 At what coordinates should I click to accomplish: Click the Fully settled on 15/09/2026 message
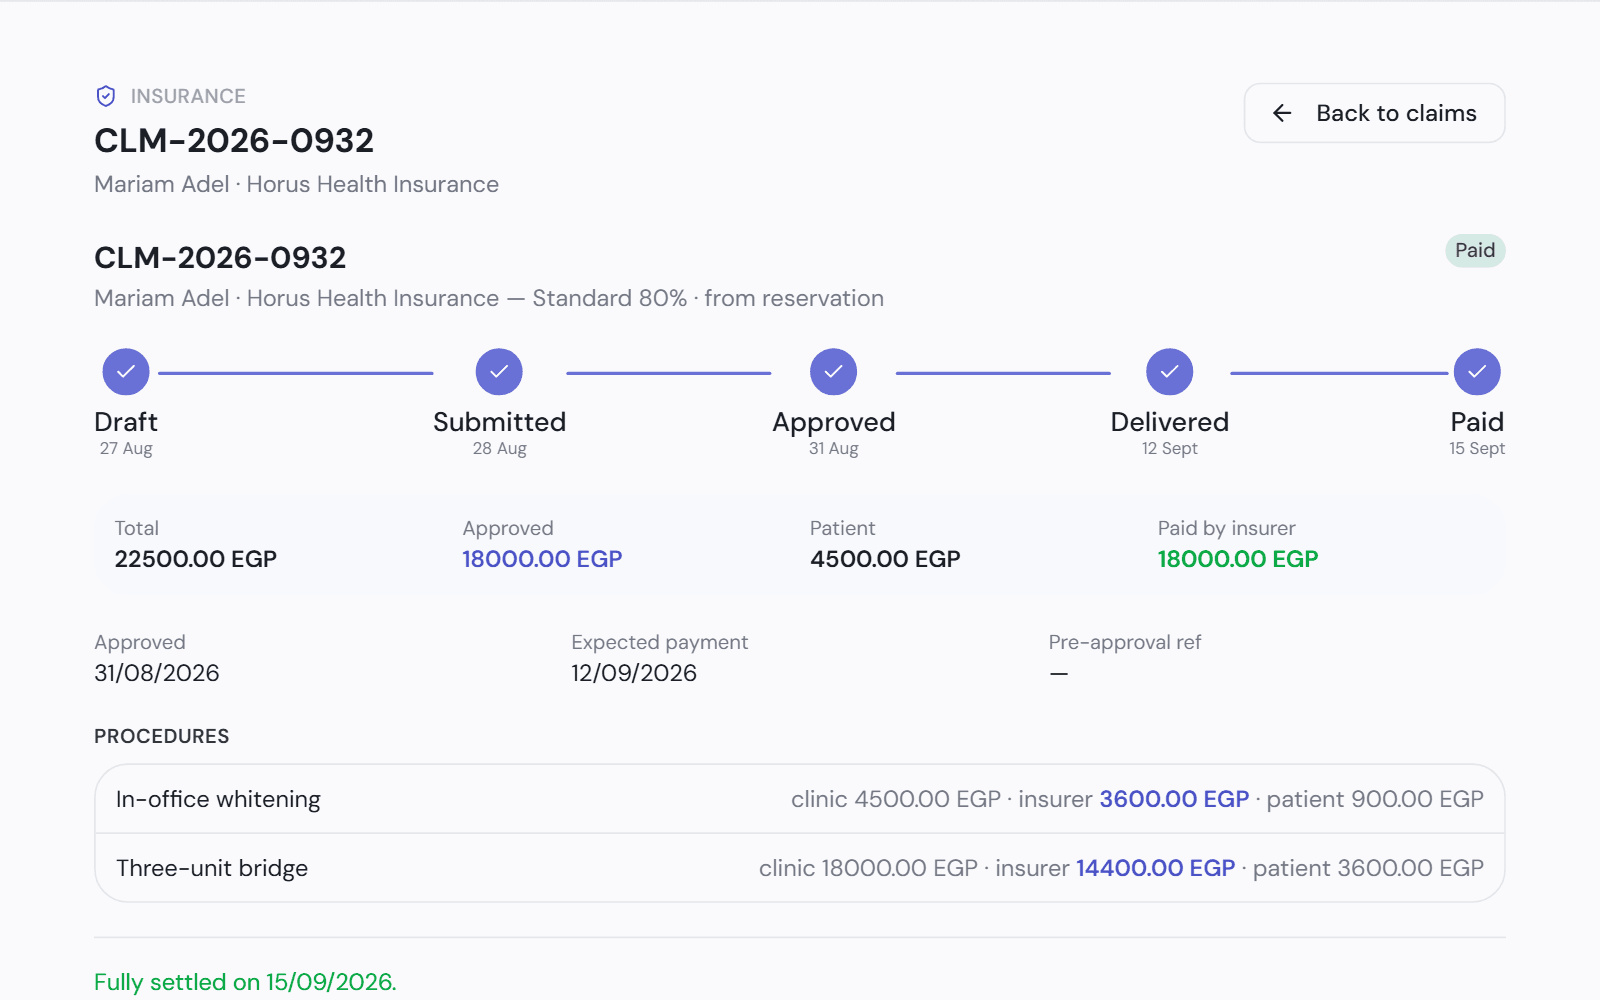point(245,982)
